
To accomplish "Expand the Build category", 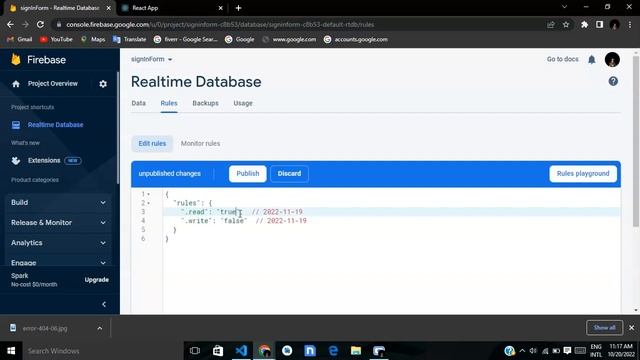I will click(x=58, y=202).
